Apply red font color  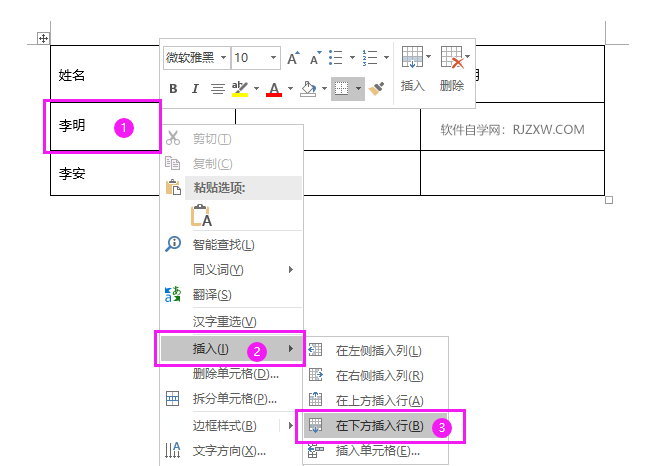274,89
